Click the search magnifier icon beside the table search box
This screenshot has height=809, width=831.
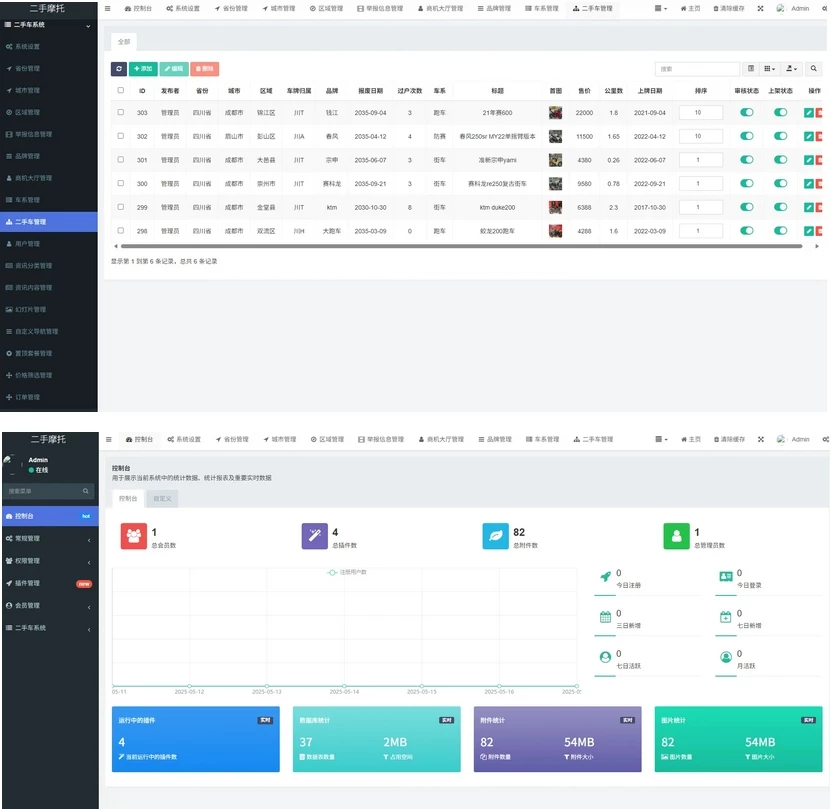[x=814, y=69]
